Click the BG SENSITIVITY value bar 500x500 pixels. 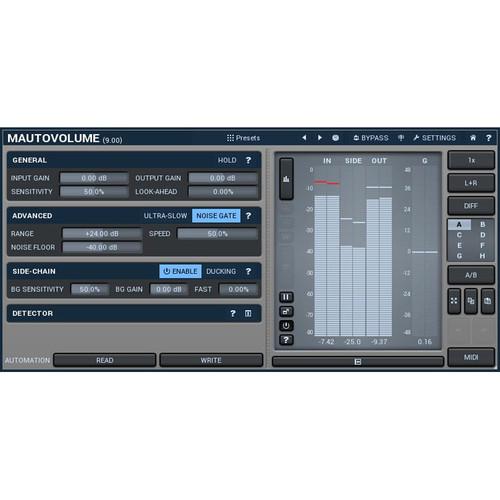(x=90, y=289)
